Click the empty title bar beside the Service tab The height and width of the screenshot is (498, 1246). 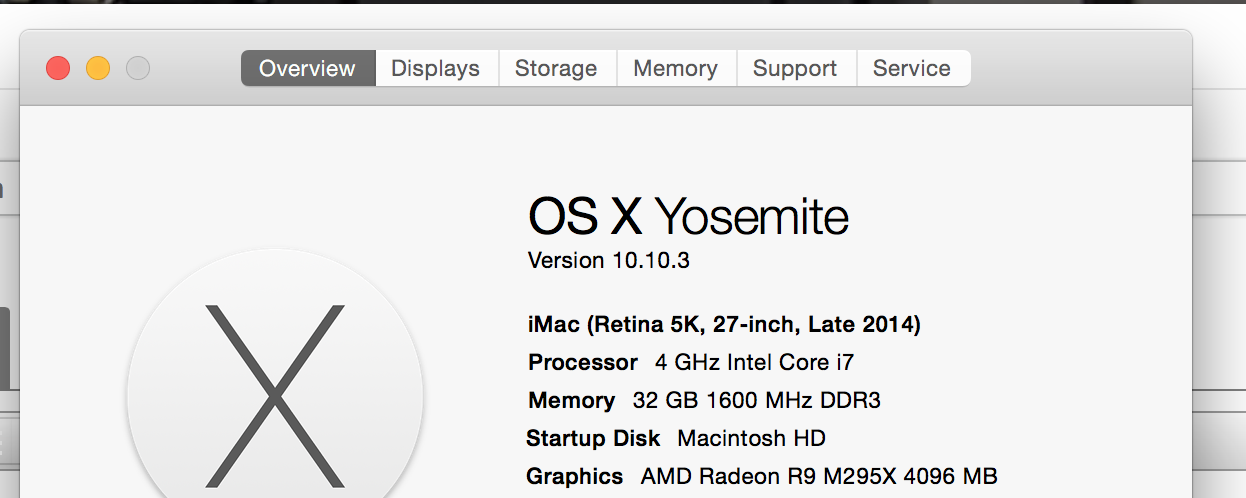(x=1080, y=69)
